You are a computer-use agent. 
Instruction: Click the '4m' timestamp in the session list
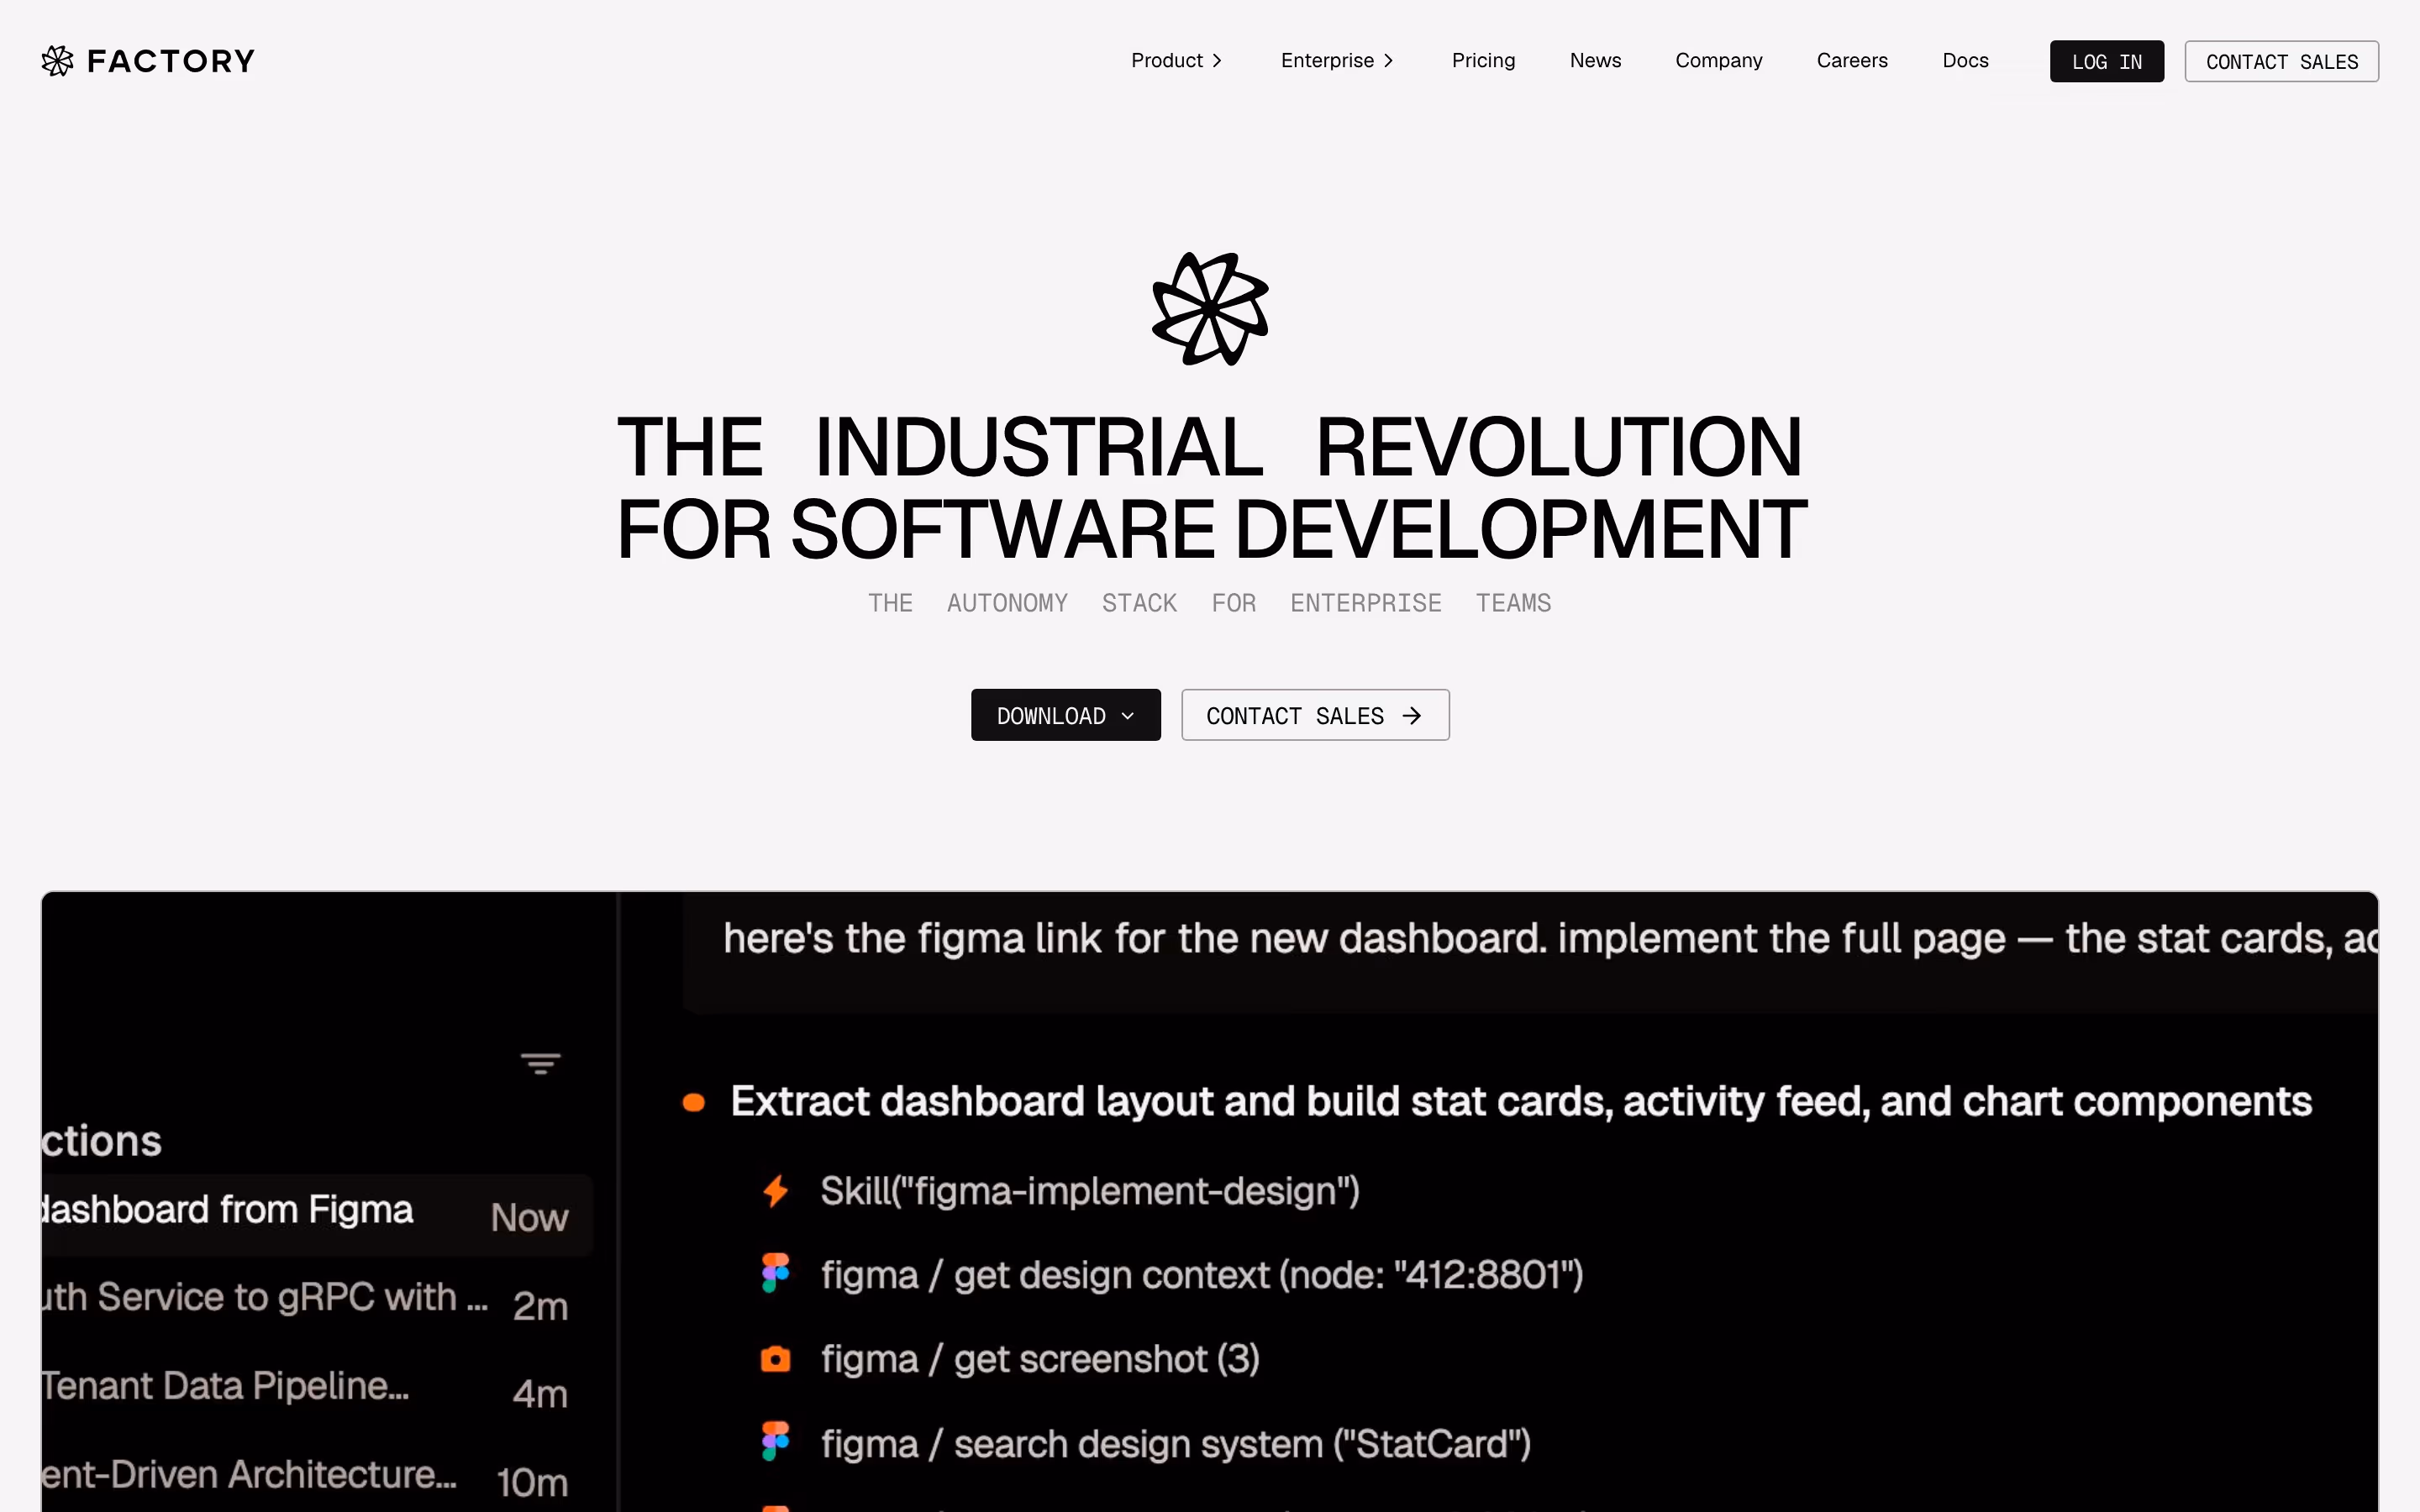[540, 1394]
